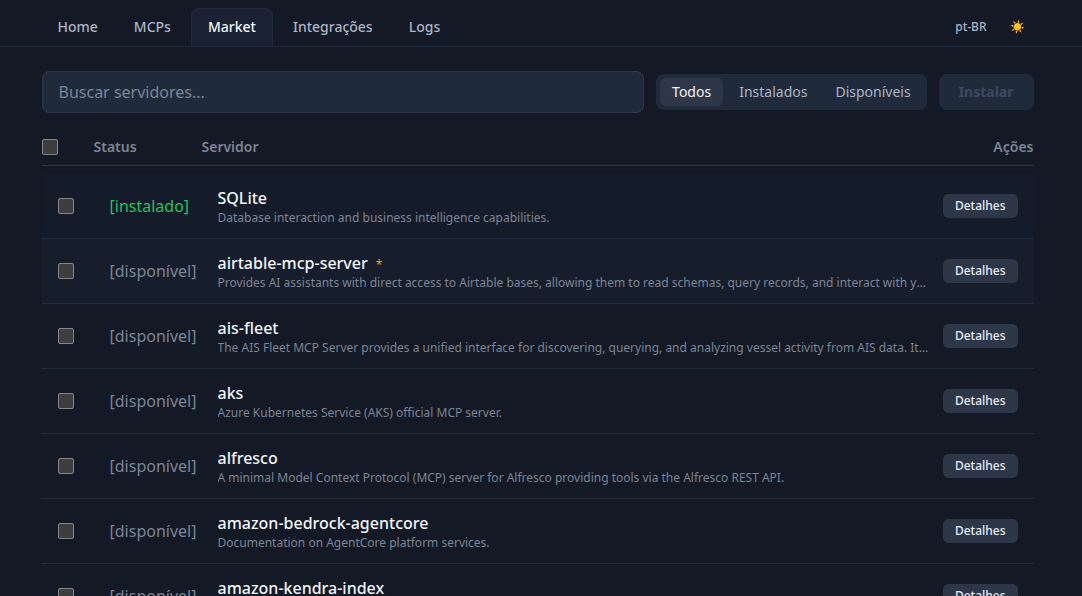1082x596 pixels.
Task: Show Detalhes for aks server
Action: point(980,401)
